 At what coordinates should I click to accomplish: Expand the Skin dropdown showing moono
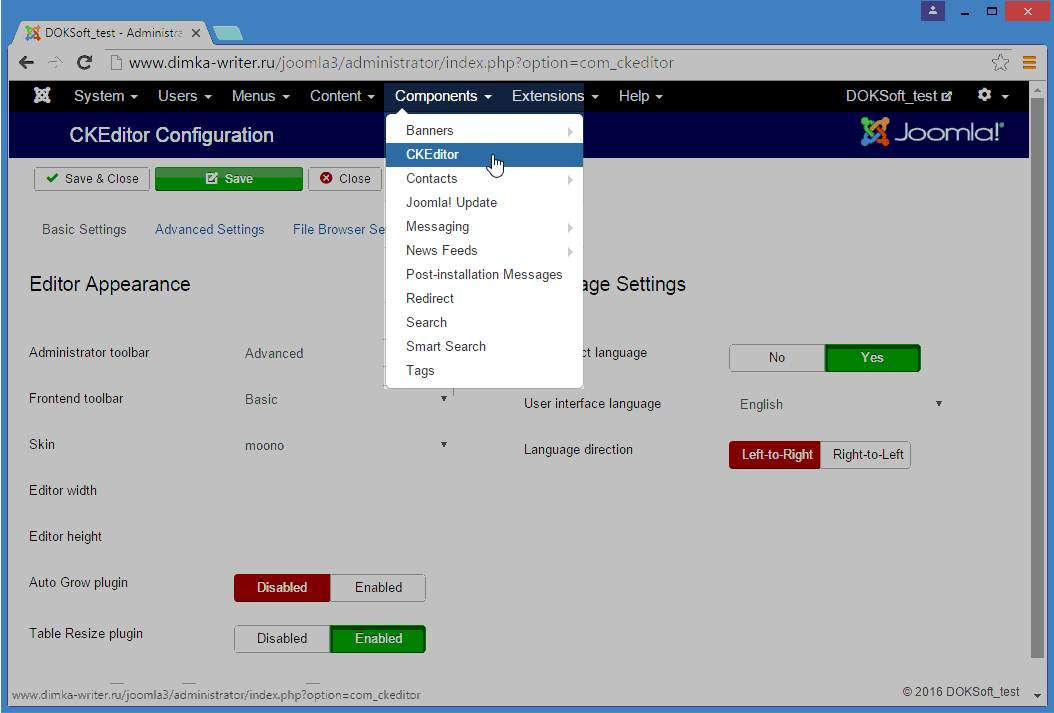click(346, 445)
